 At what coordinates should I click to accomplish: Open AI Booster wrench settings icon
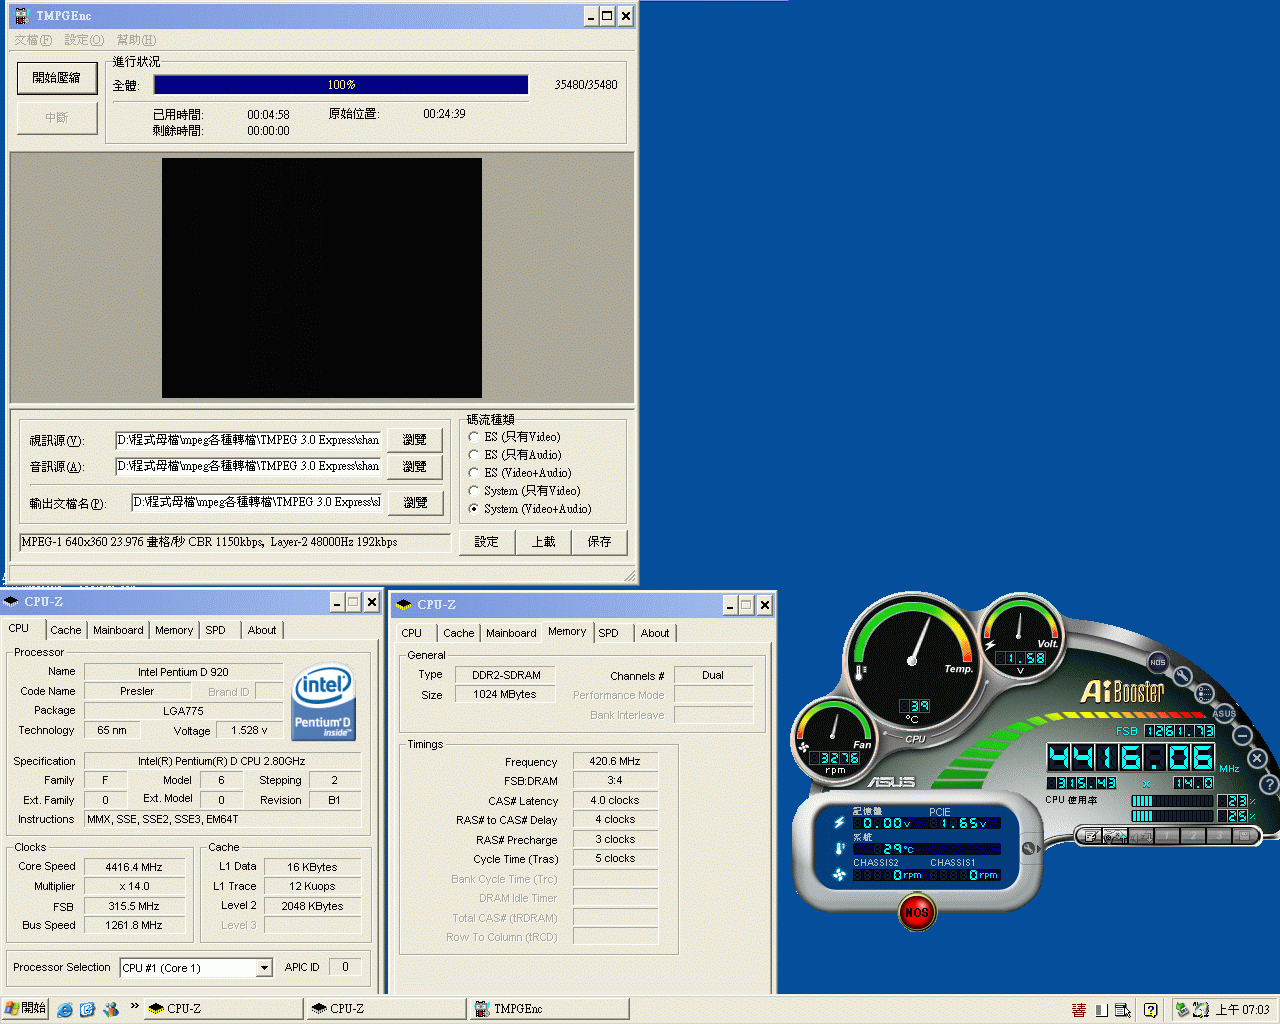1183,677
